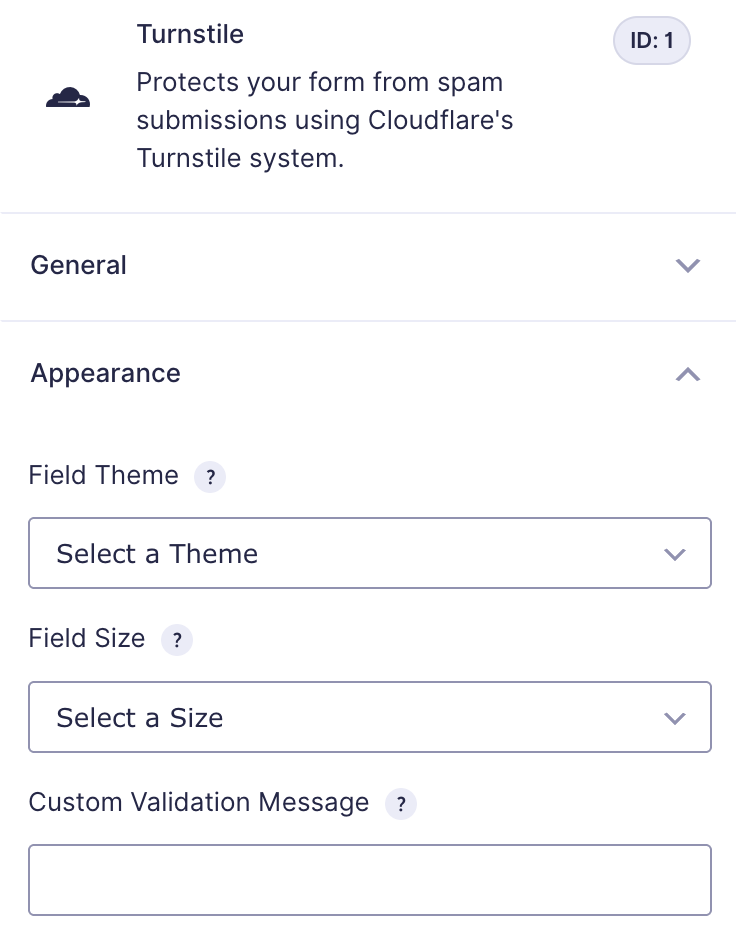Click the Cloudflare cloud icon
The height and width of the screenshot is (938, 736).
68,98
